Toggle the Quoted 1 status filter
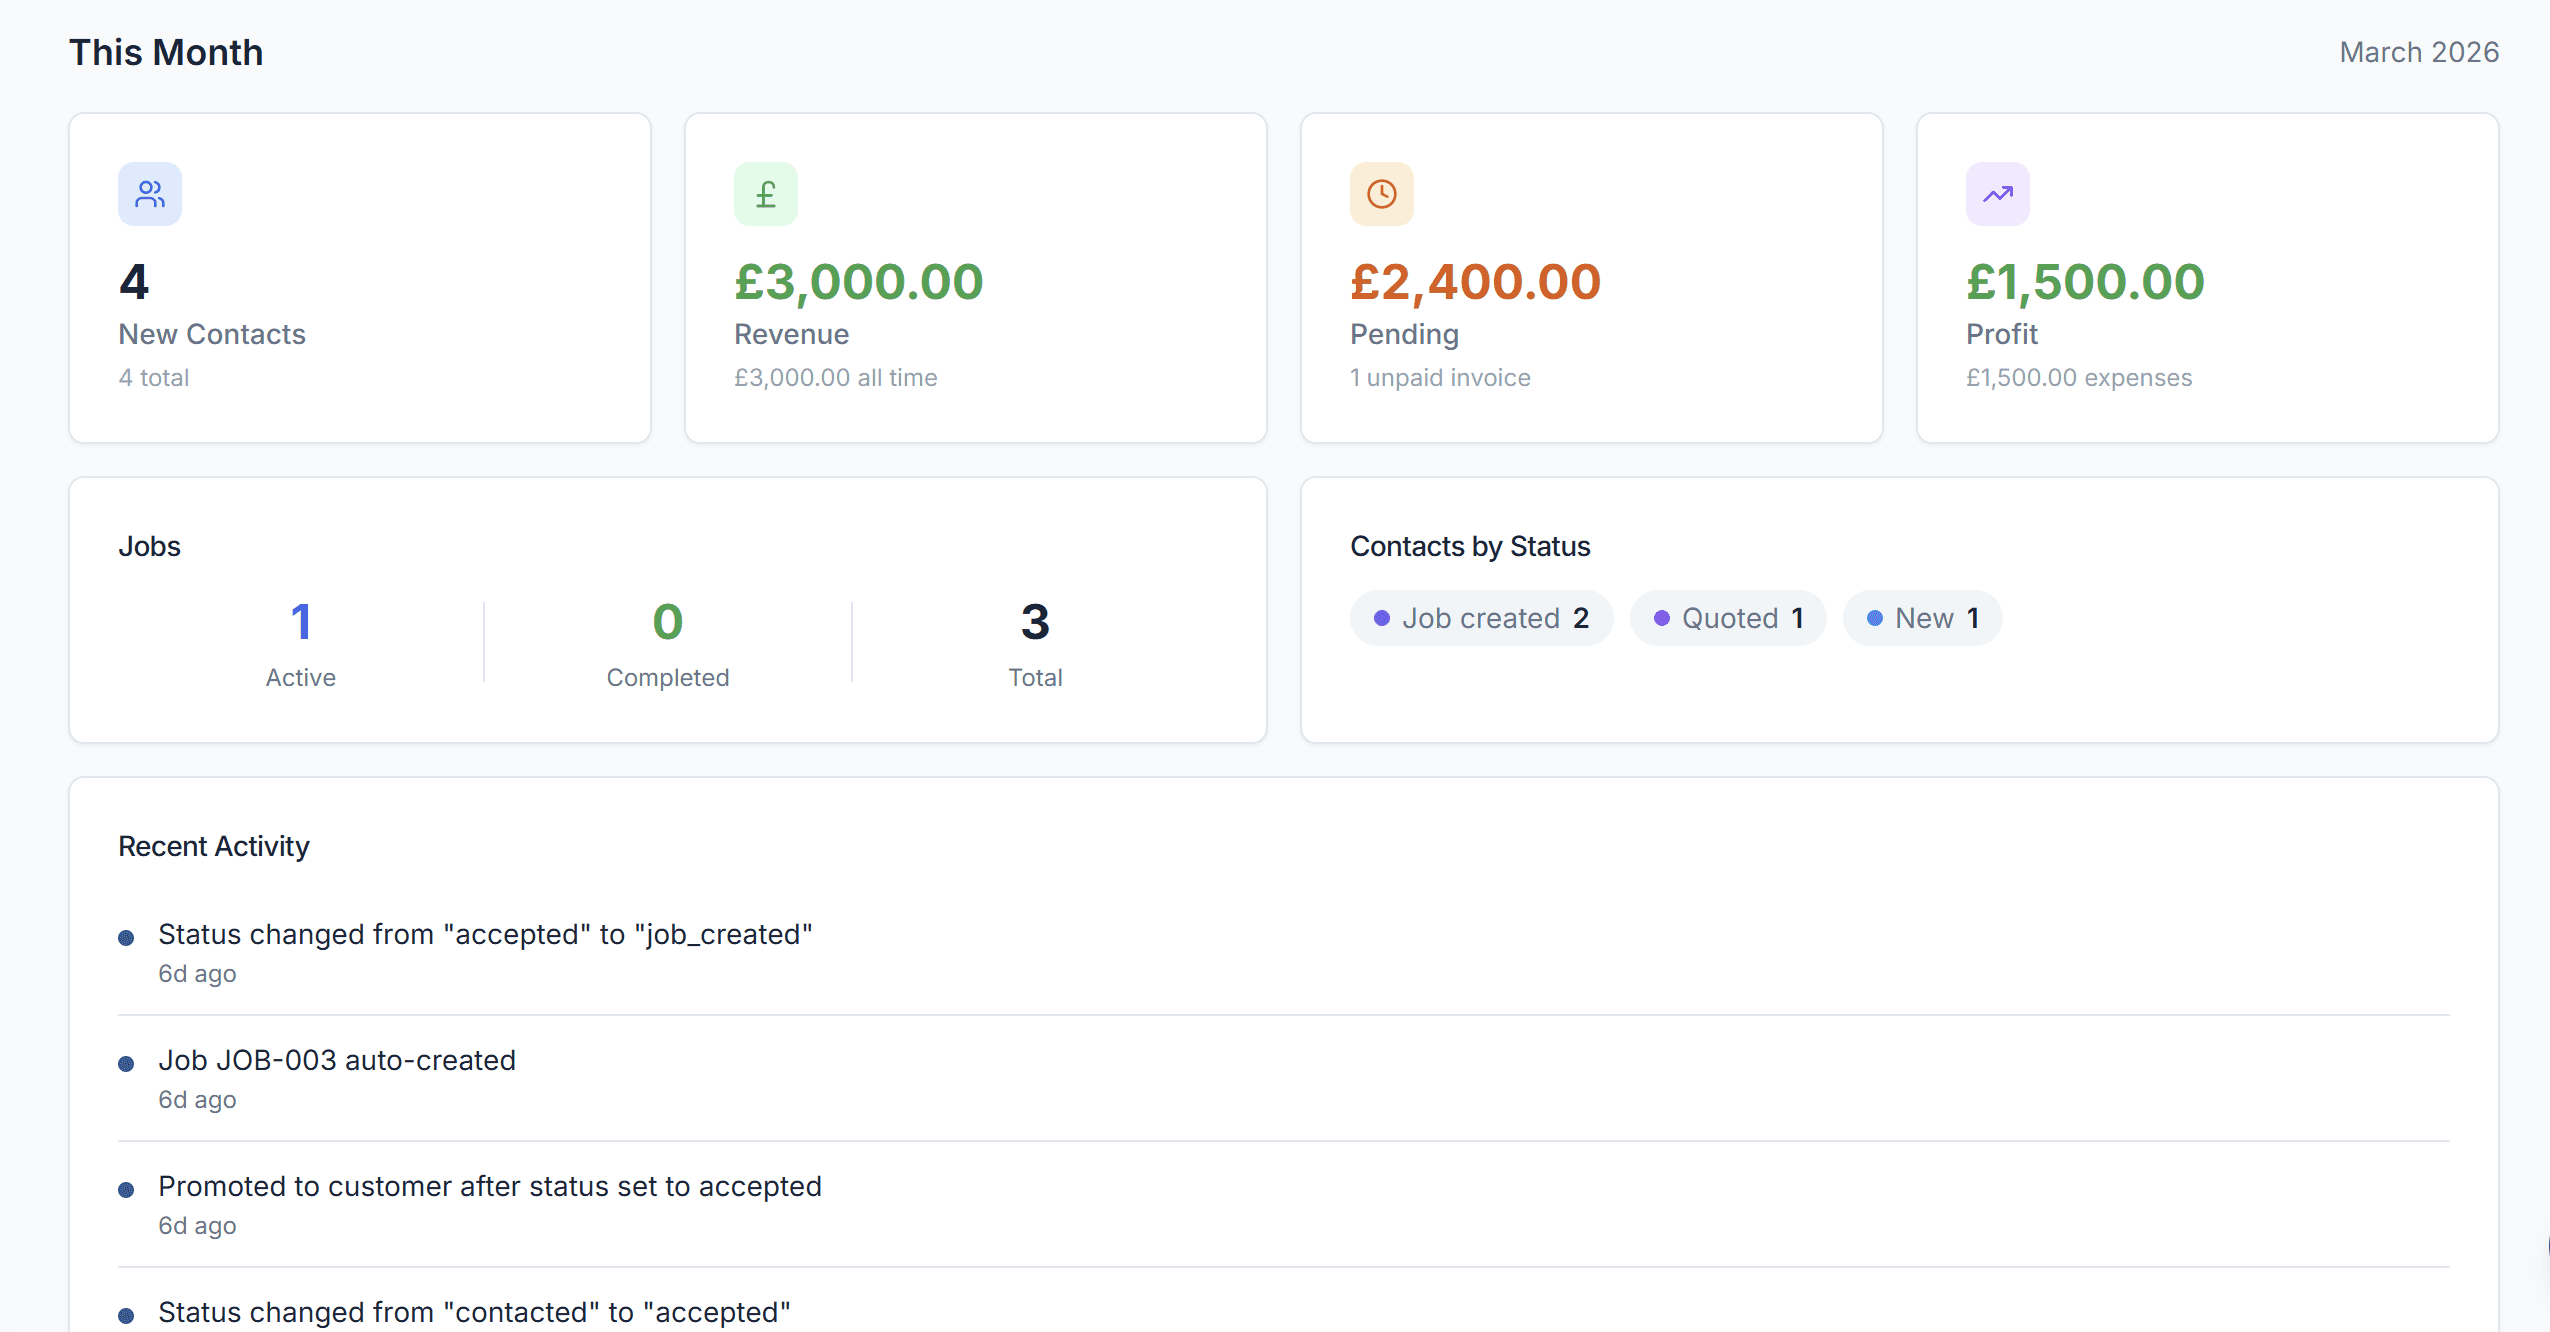This screenshot has width=2550, height=1332. [x=1728, y=618]
